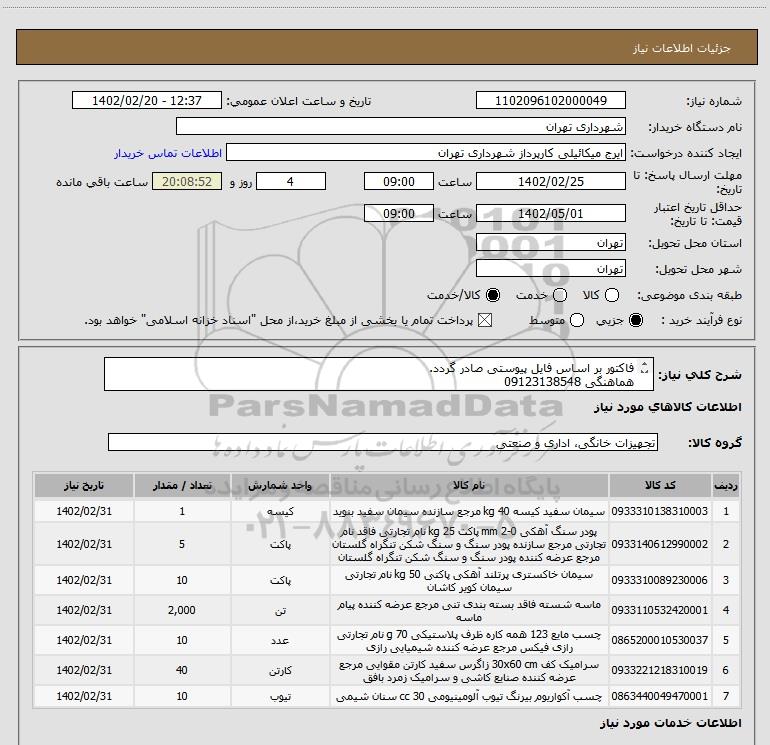Click item code 0933140612990002
This screenshot has width=770, height=745.
[660, 544]
